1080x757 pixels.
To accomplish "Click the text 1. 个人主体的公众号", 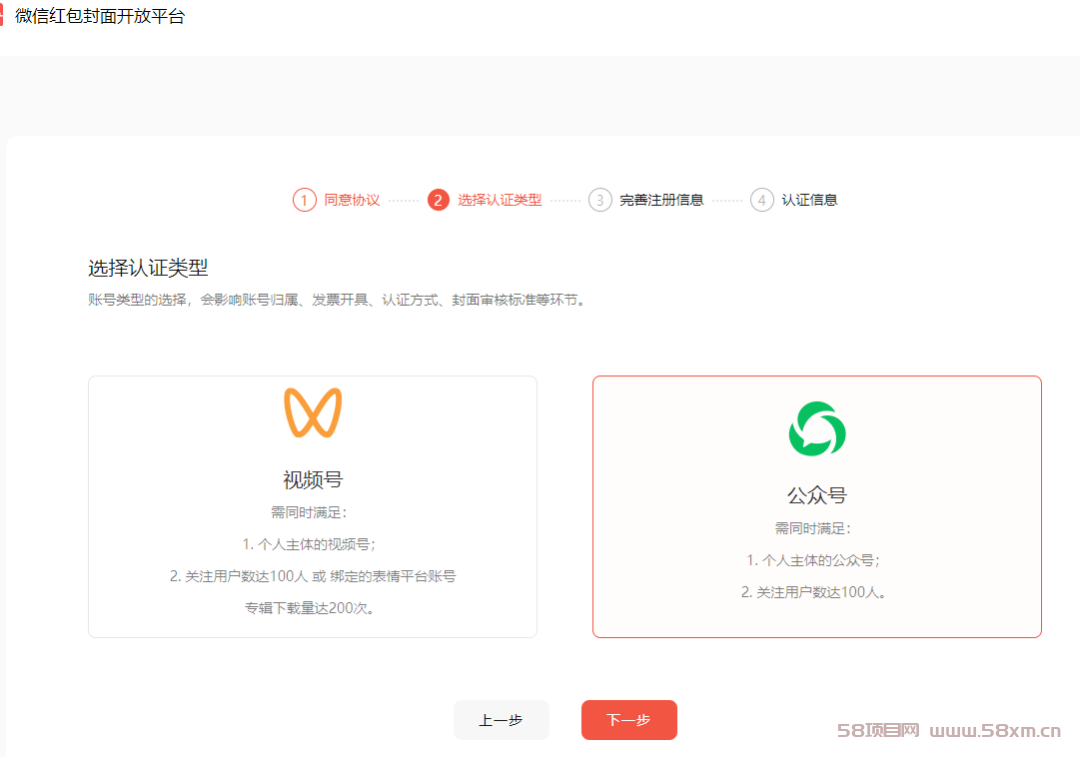I will pyautogui.click(x=813, y=560).
